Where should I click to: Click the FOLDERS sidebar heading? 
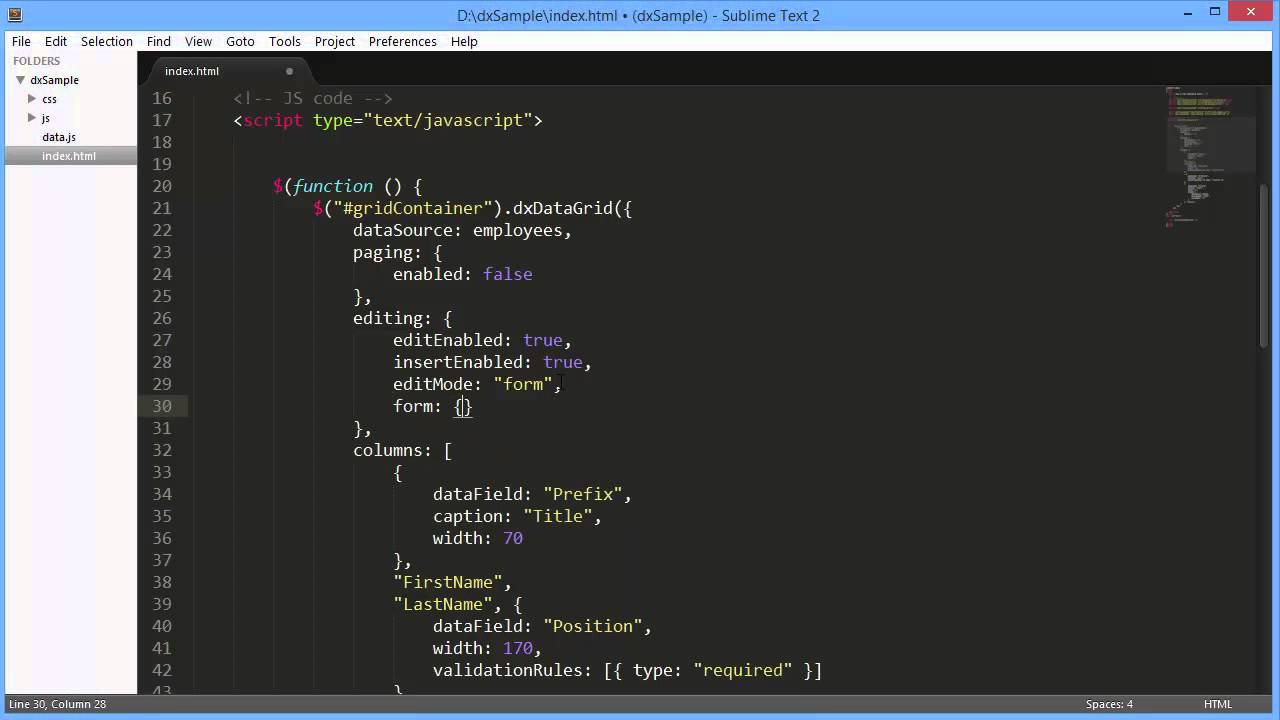[37, 61]
